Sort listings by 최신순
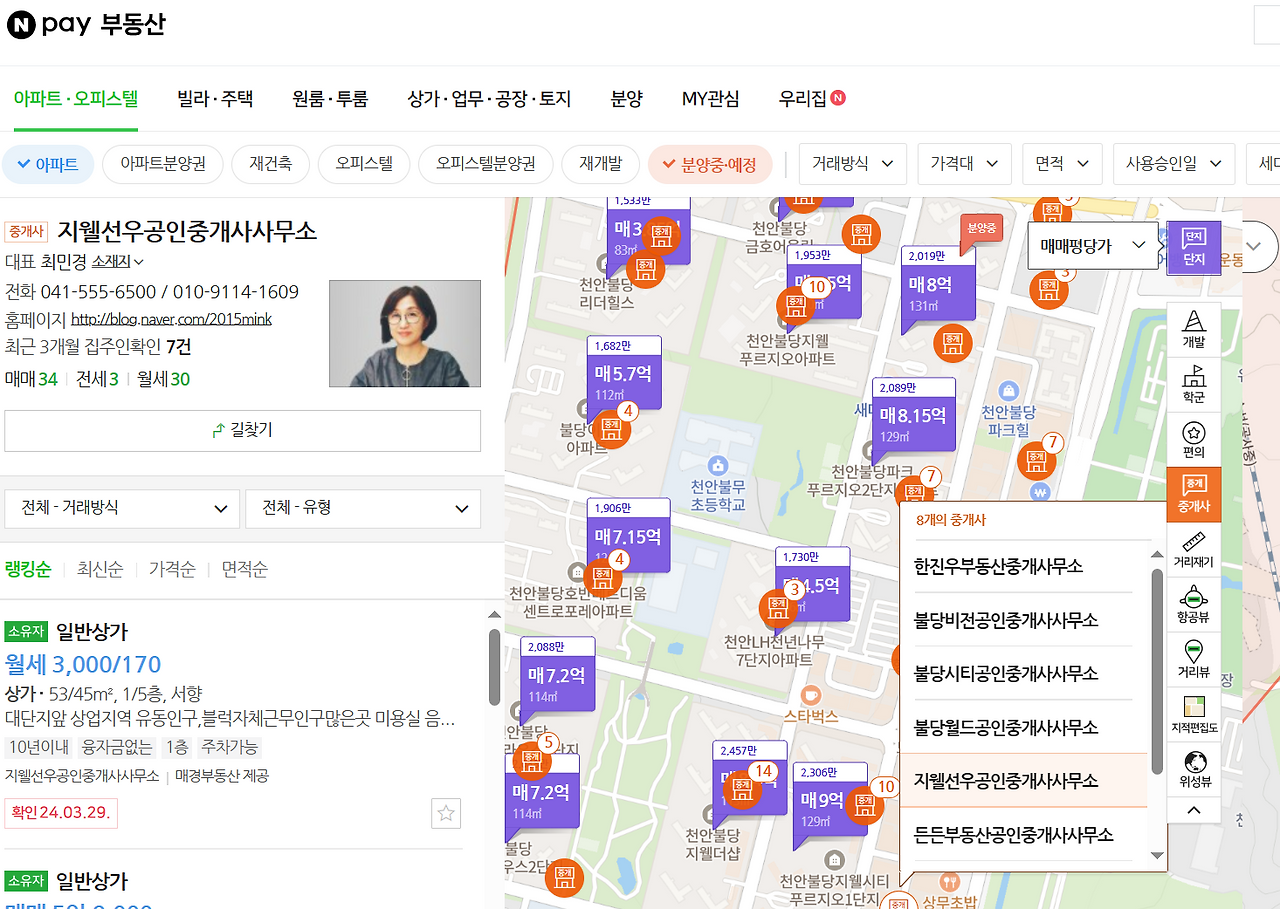The width and height of the screenshot is (1280, 909). (100, 569)
